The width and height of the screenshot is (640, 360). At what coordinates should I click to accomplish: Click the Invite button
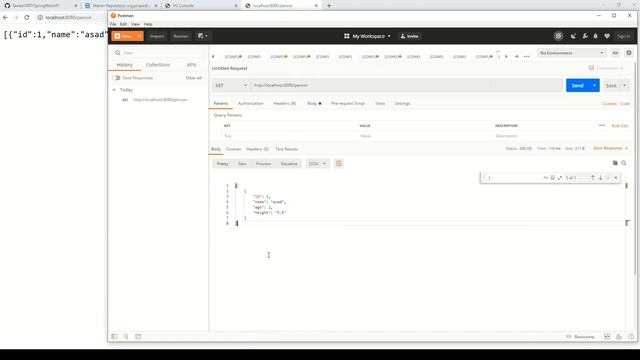(409, 36)
